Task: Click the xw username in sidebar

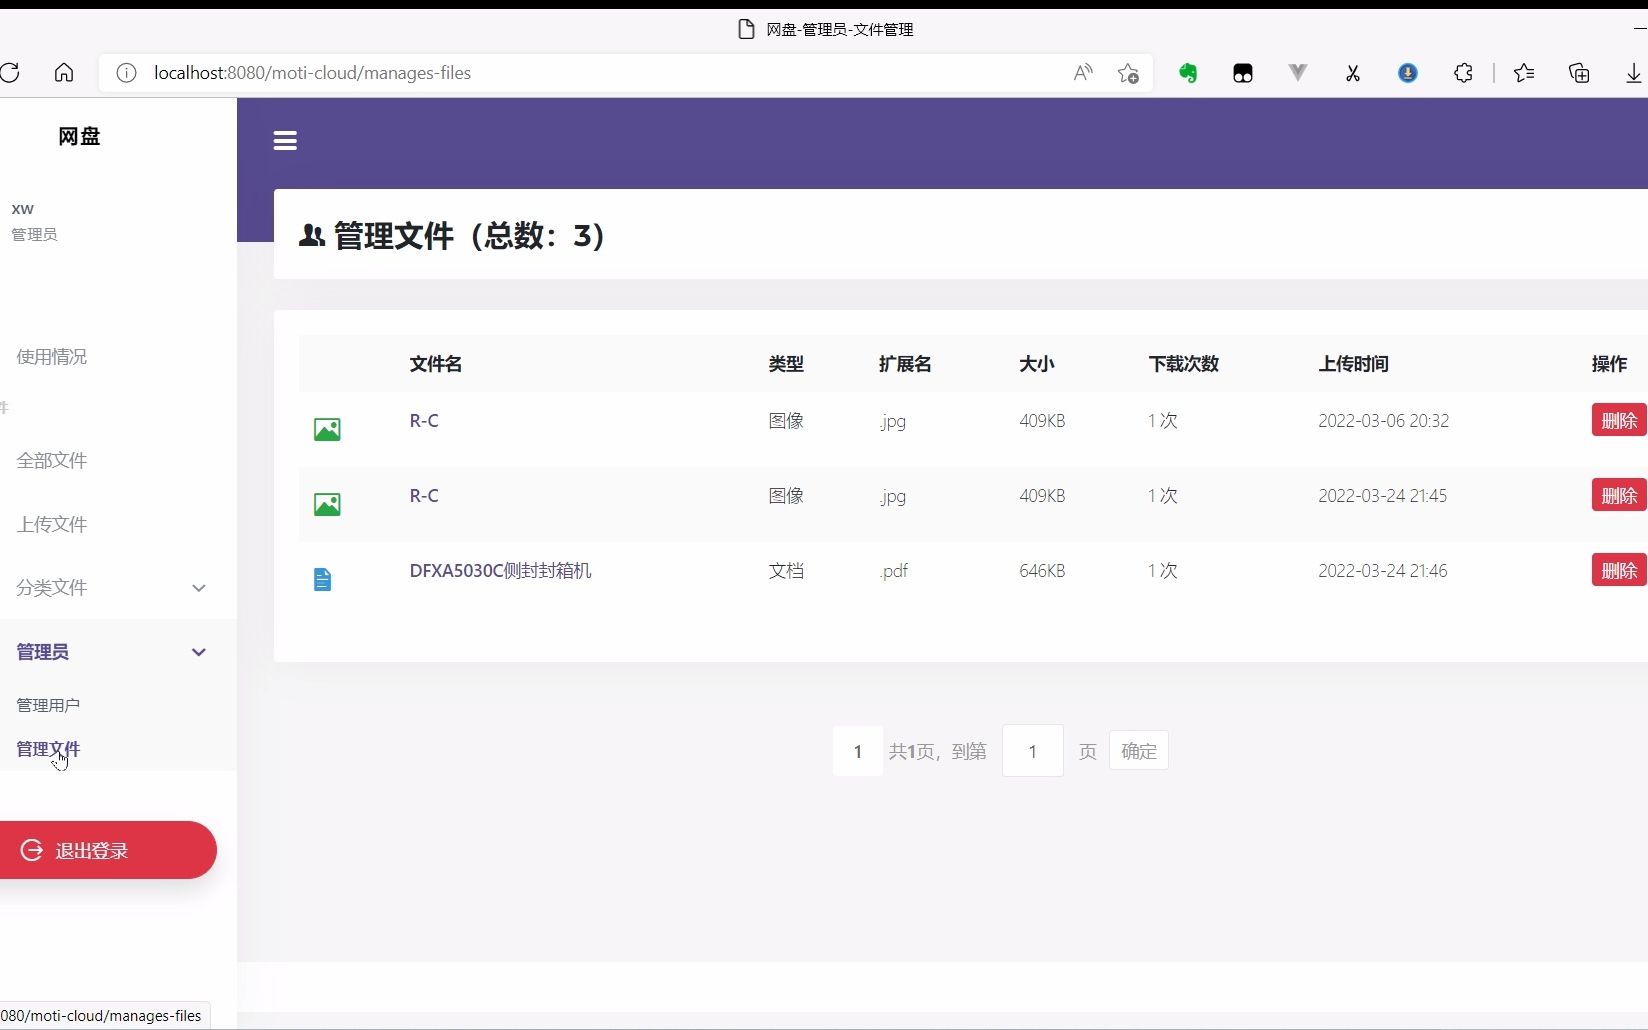Action: click(22, 209)
